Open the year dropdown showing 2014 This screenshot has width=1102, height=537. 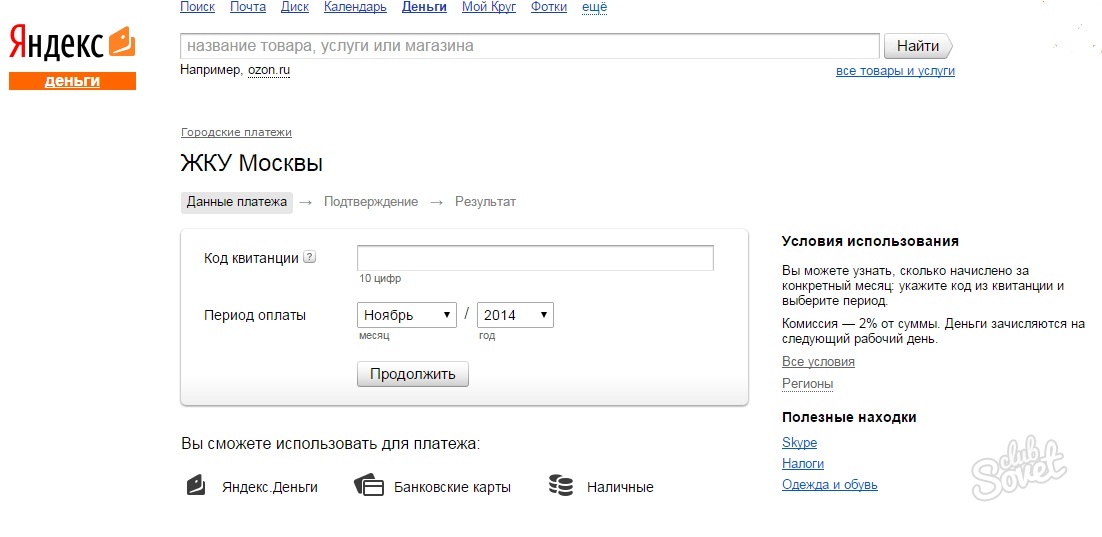click(515, 315)
